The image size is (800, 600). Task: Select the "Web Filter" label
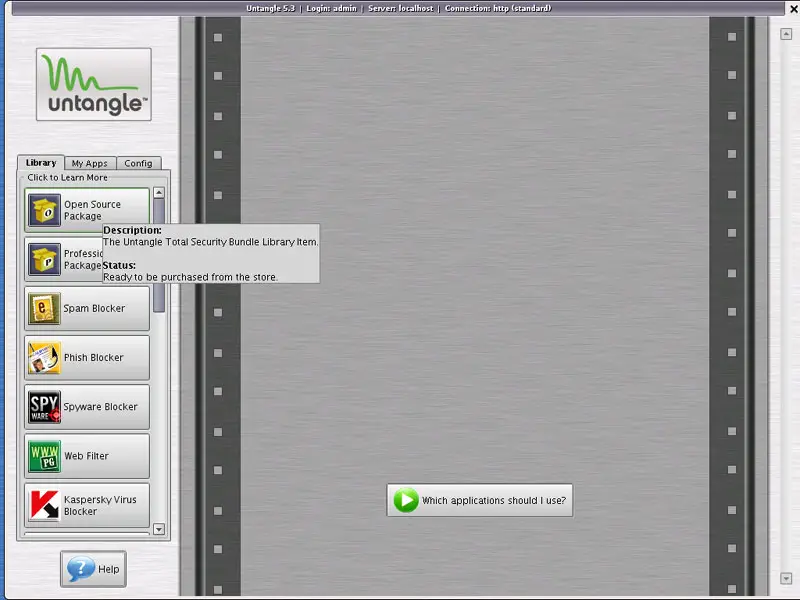86,456
